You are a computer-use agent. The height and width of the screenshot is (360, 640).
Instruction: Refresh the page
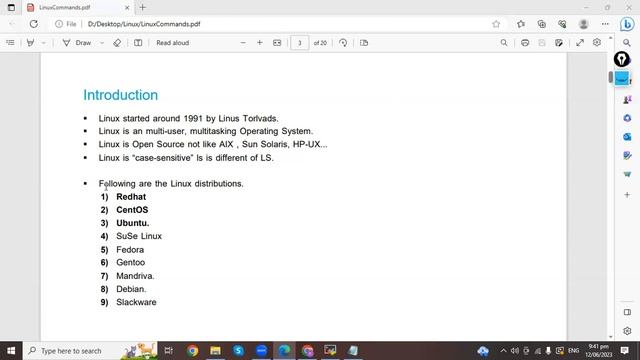coord(33,24)
